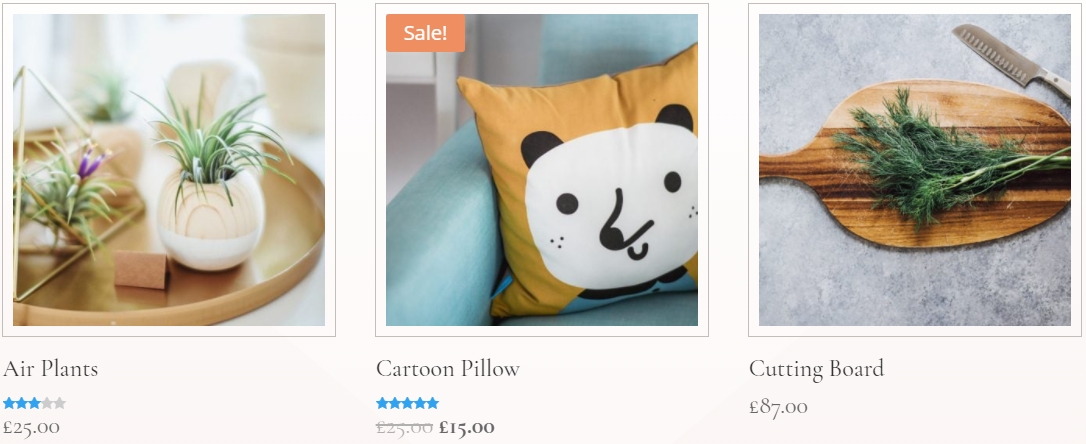Open the Cartoon Pillow title link
The width and height of the screenshot is (1086, 444).
coord(448,369)
